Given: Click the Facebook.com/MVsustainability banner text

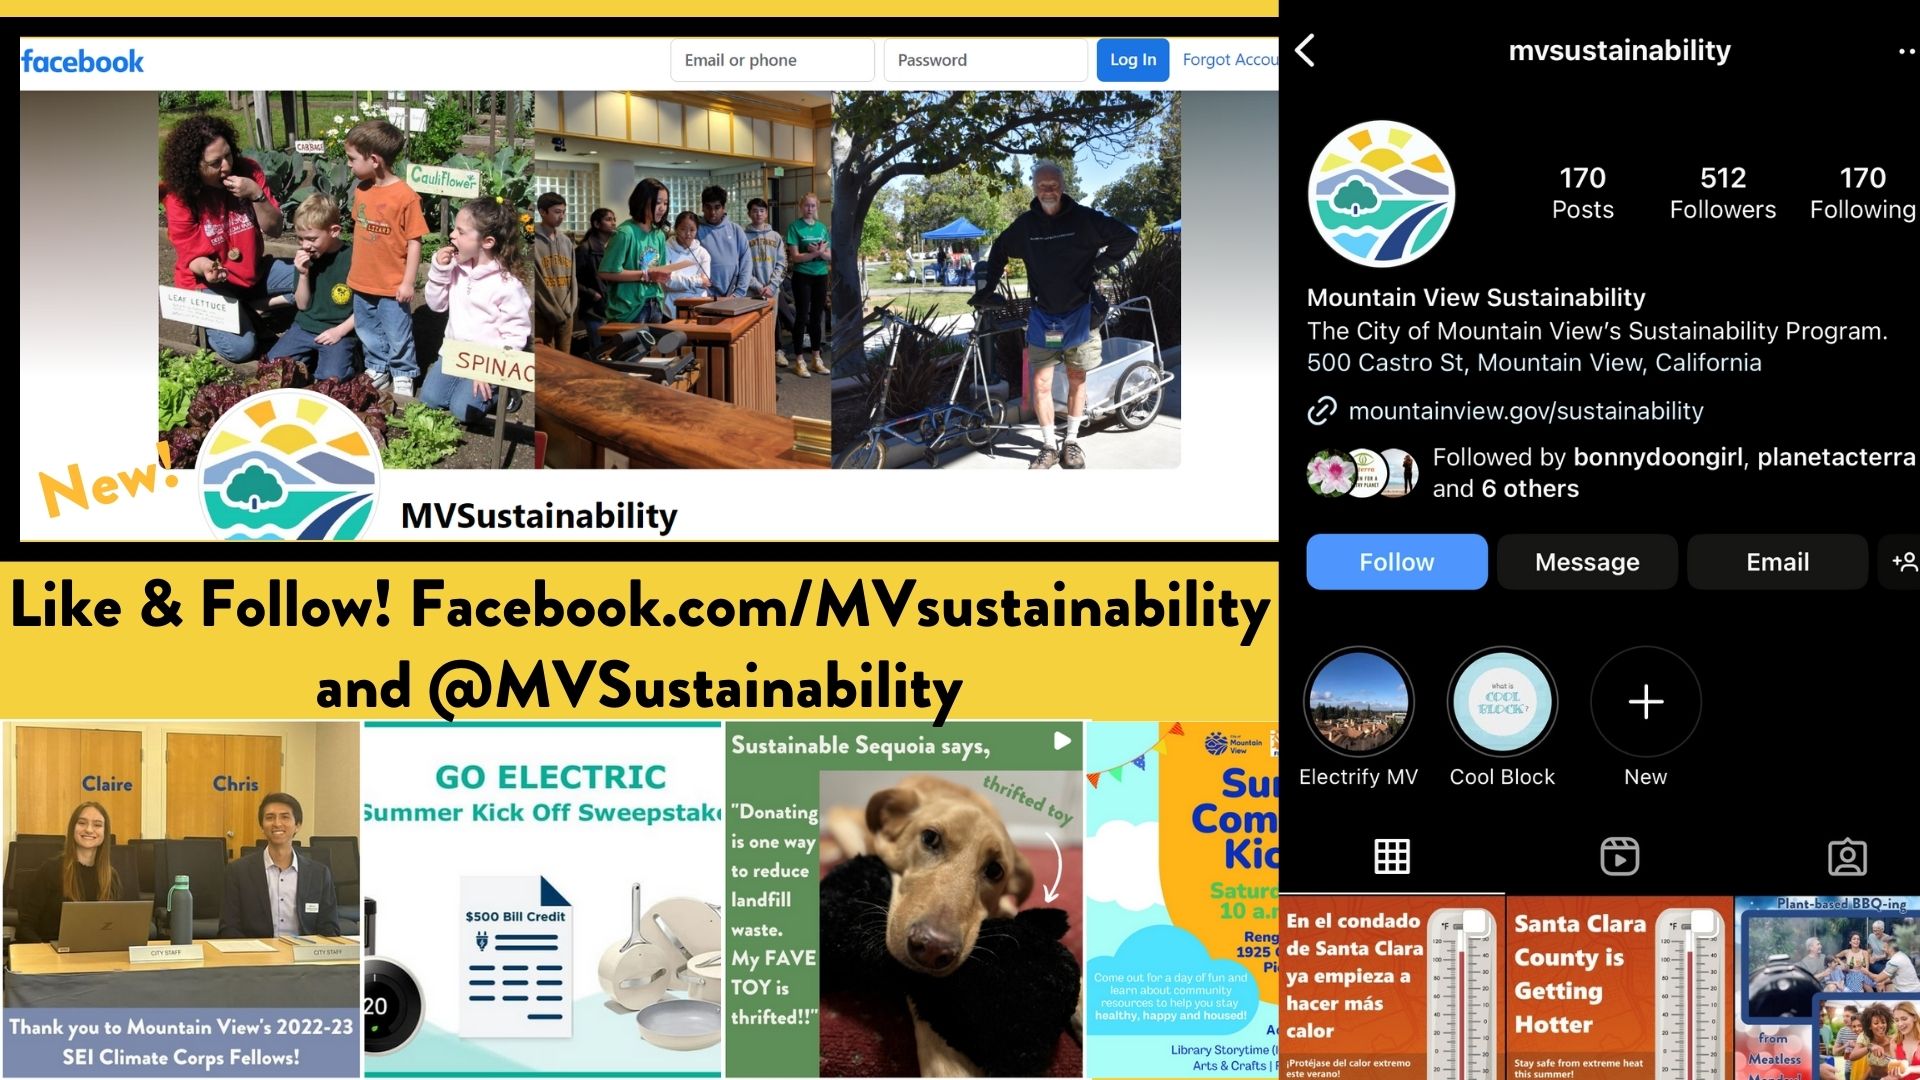Looking at the screenshot, I should coord(841,607).
